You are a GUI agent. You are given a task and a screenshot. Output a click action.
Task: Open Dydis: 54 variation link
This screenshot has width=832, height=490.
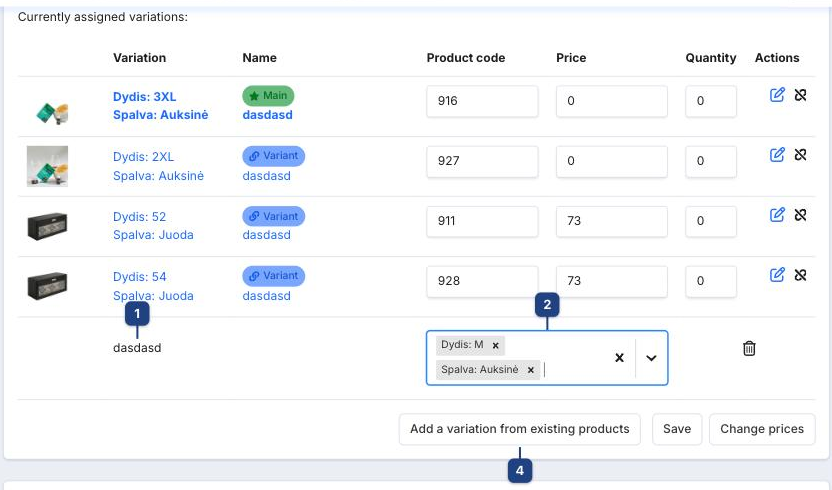click(x=140, y=277)
